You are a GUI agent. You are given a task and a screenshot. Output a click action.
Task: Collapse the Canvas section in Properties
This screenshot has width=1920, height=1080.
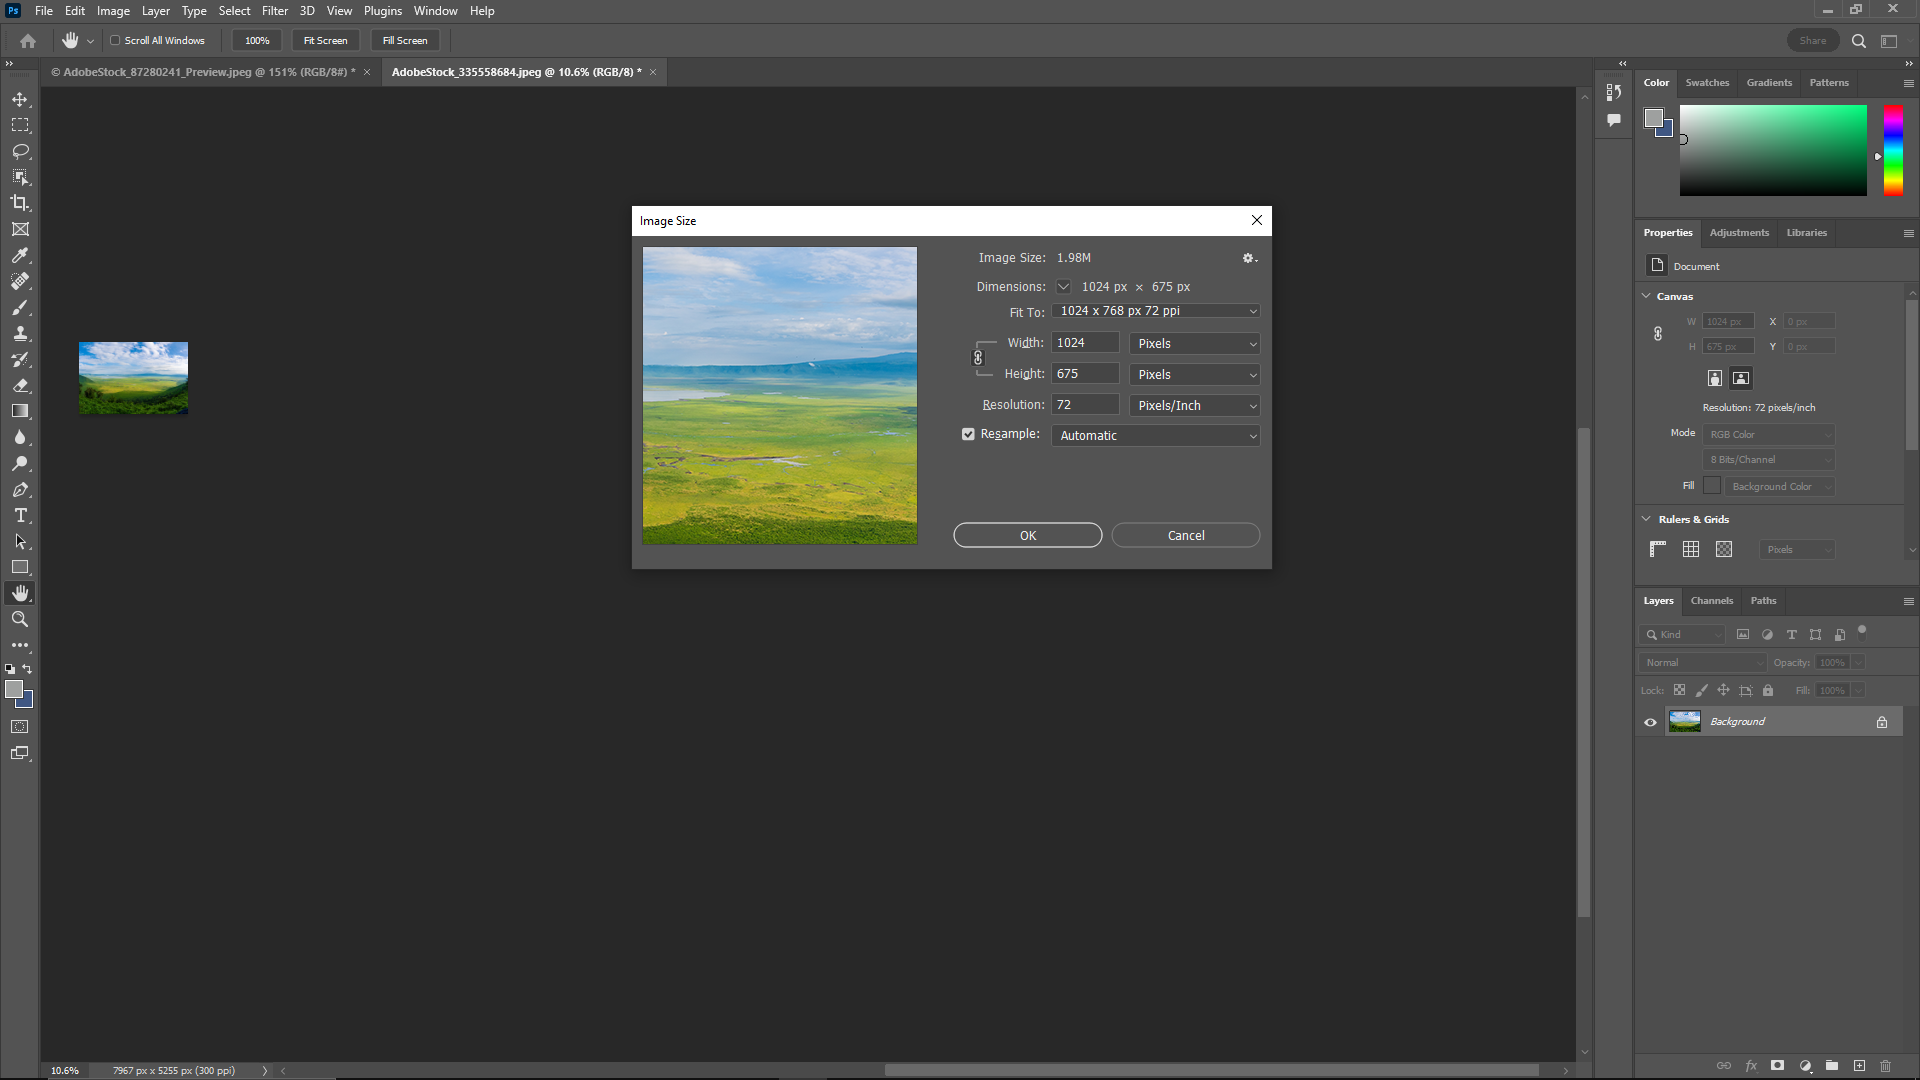[1647, 296]
